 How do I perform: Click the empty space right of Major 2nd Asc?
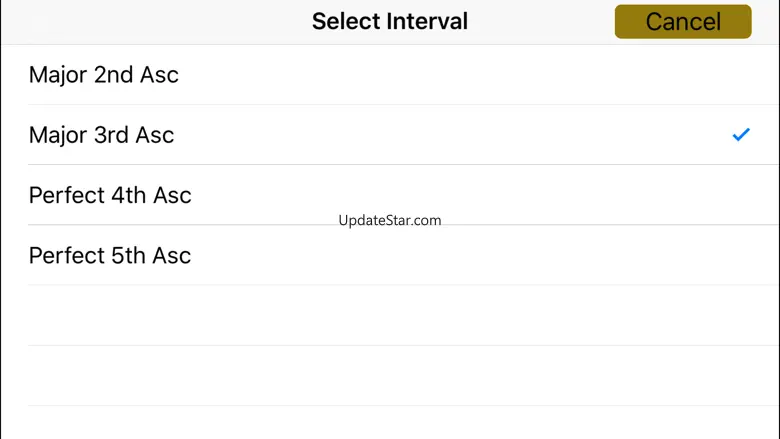tap(480, 75)
